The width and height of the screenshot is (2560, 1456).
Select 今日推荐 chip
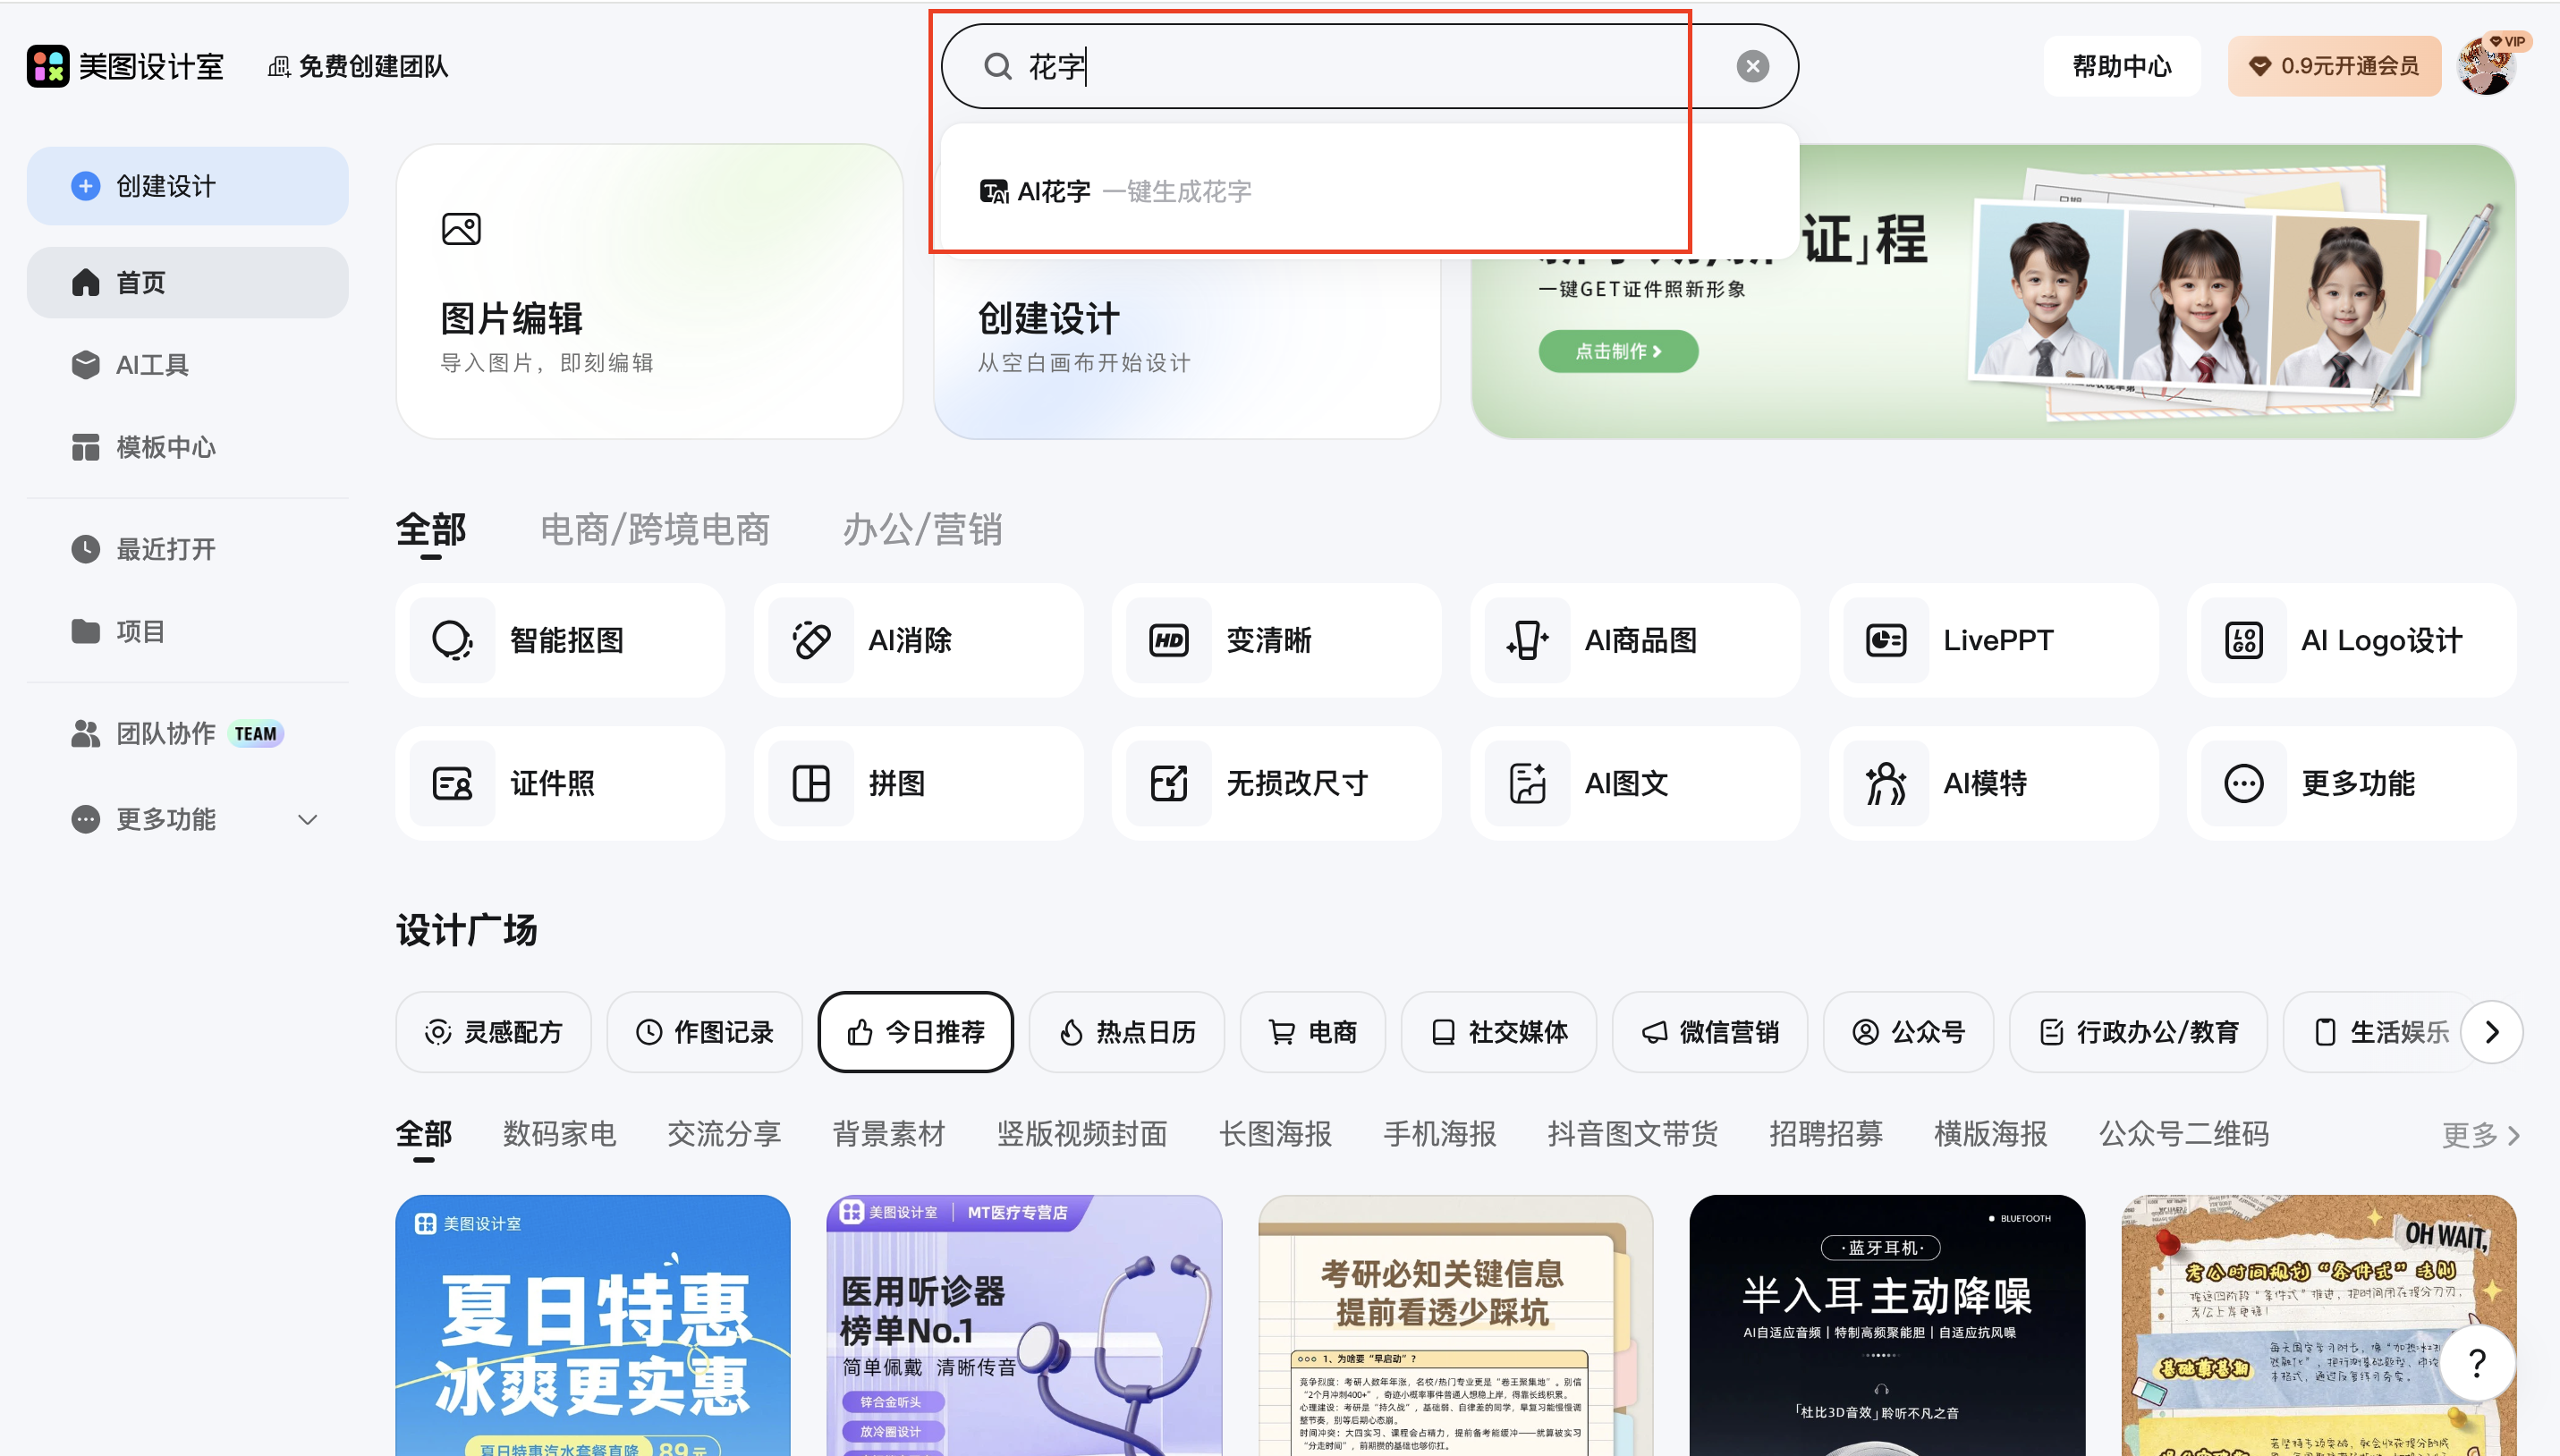tap(916, 1032)
